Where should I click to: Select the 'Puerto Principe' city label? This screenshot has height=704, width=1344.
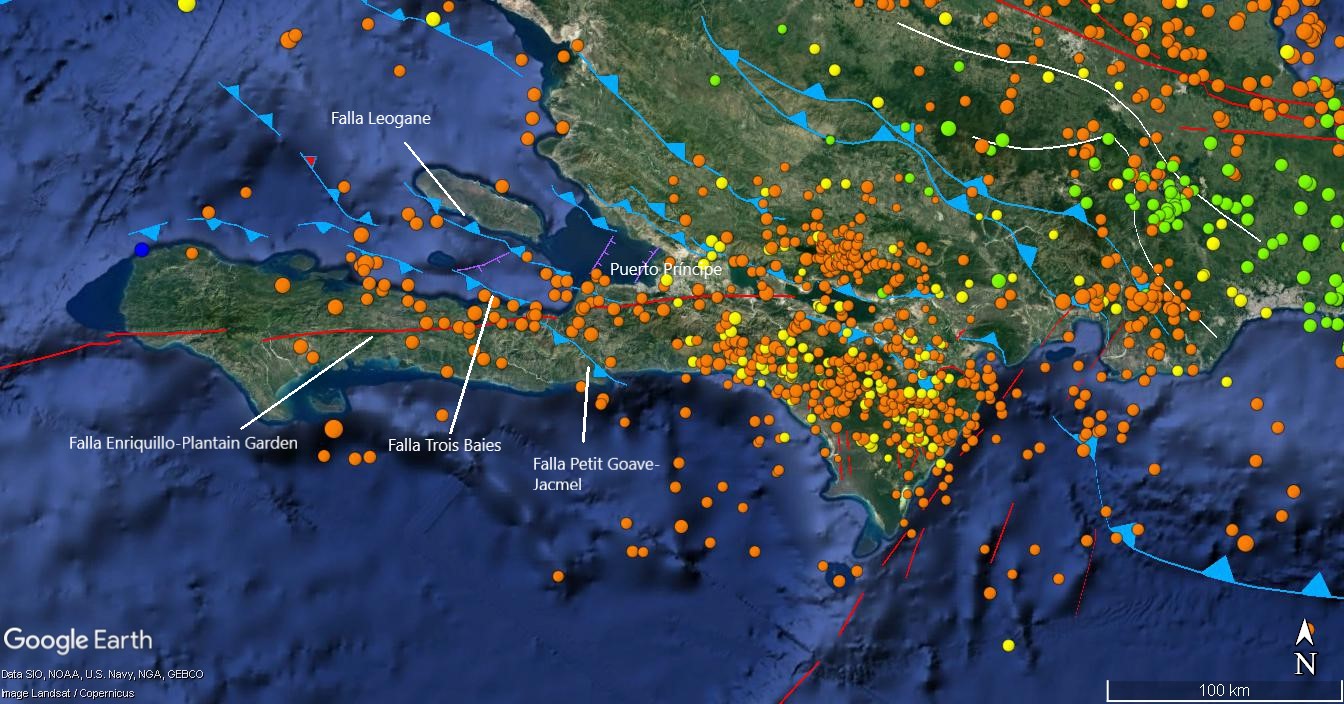(x=665, y=270)
